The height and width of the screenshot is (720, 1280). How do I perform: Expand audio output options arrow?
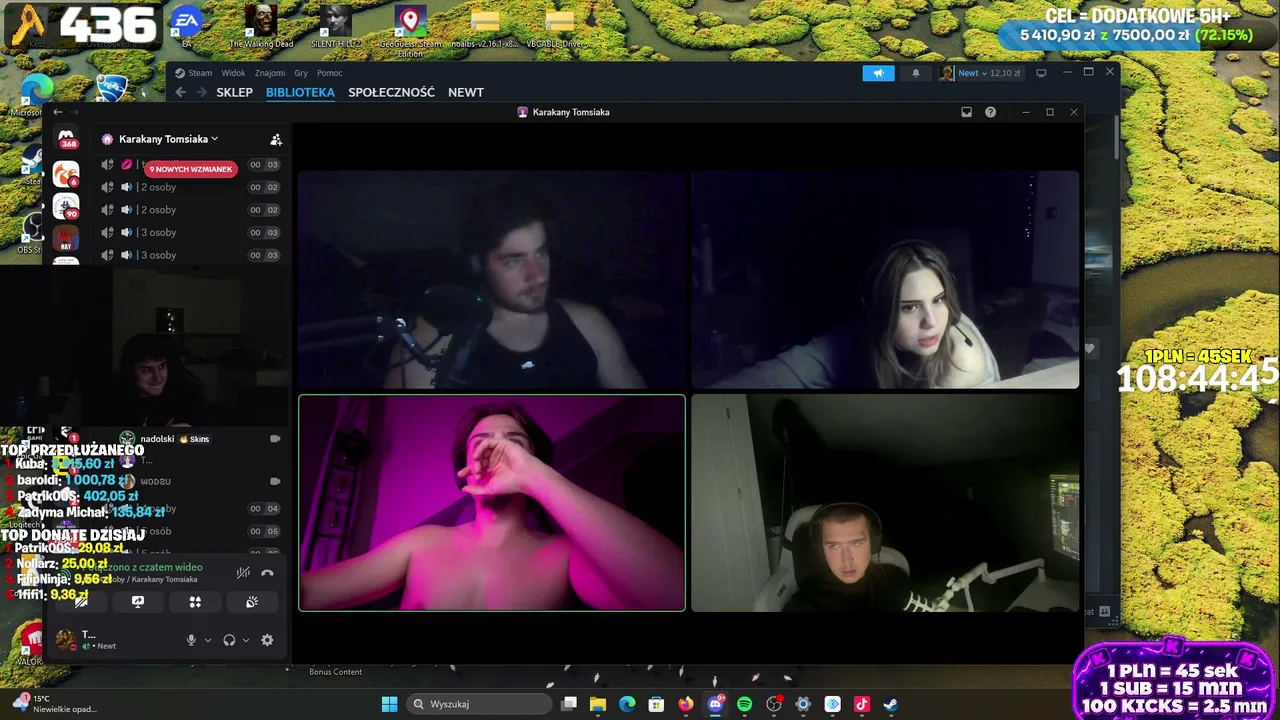[246, 640]
